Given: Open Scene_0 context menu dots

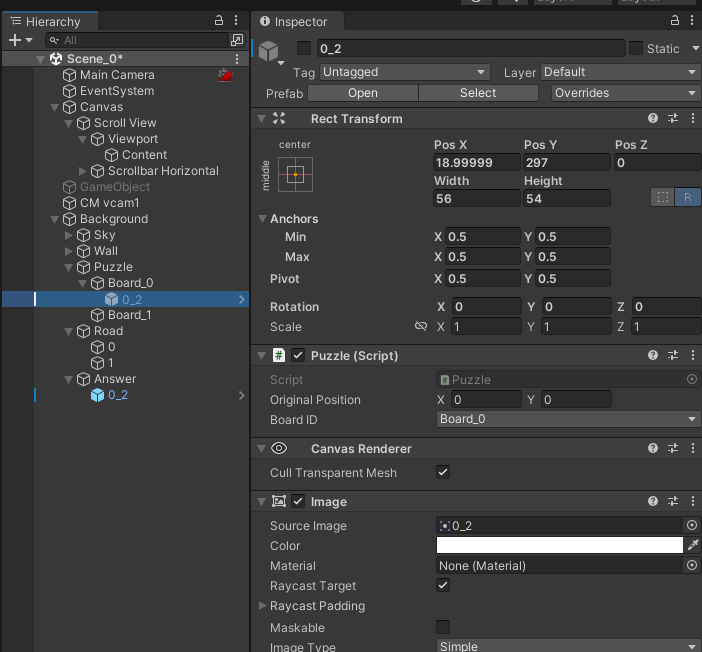Looking at the screenshot, I should [237, 59].
